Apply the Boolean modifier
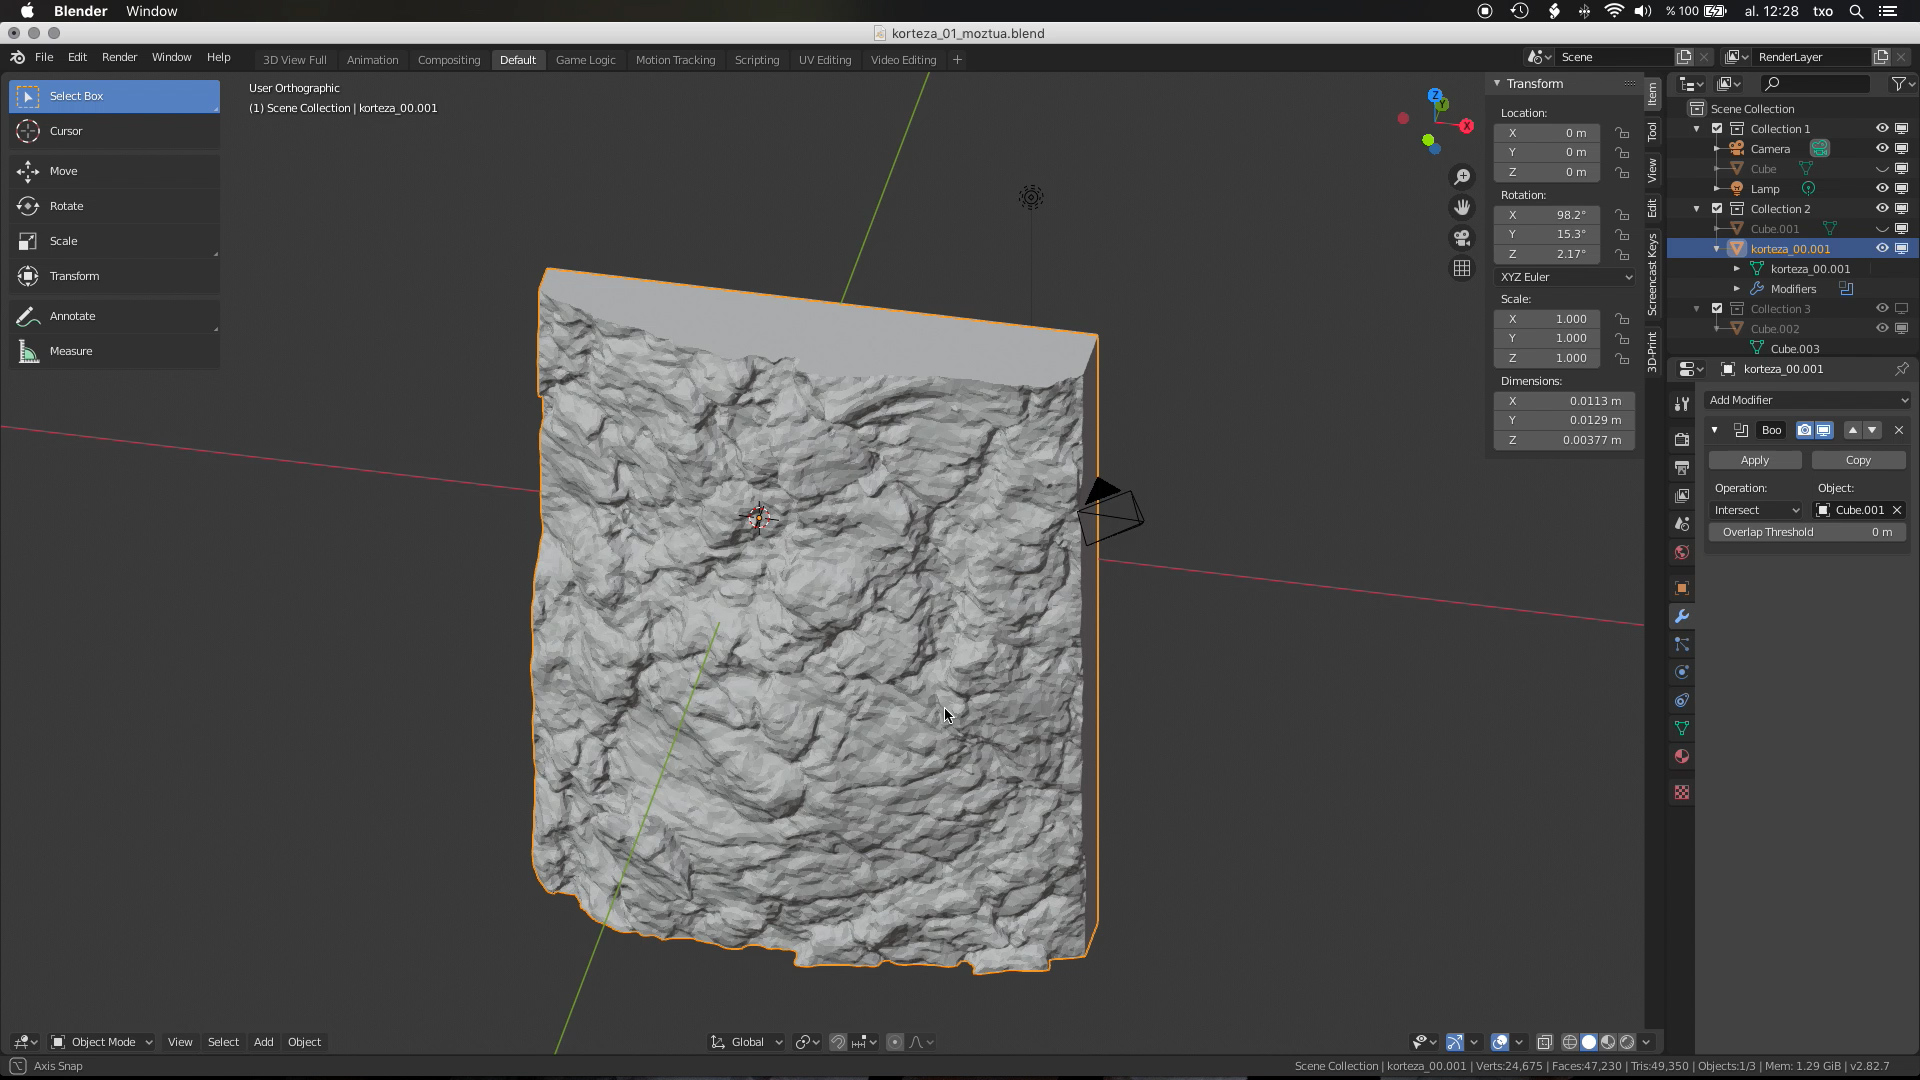This screenshot has width=1920, height=1080. tap(1754, 460)
